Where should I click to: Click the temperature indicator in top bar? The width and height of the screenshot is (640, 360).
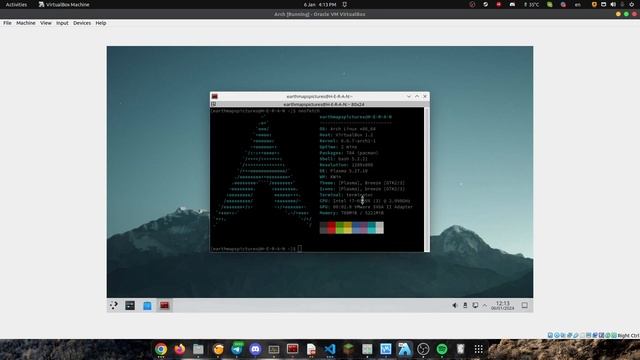[531, 4]
